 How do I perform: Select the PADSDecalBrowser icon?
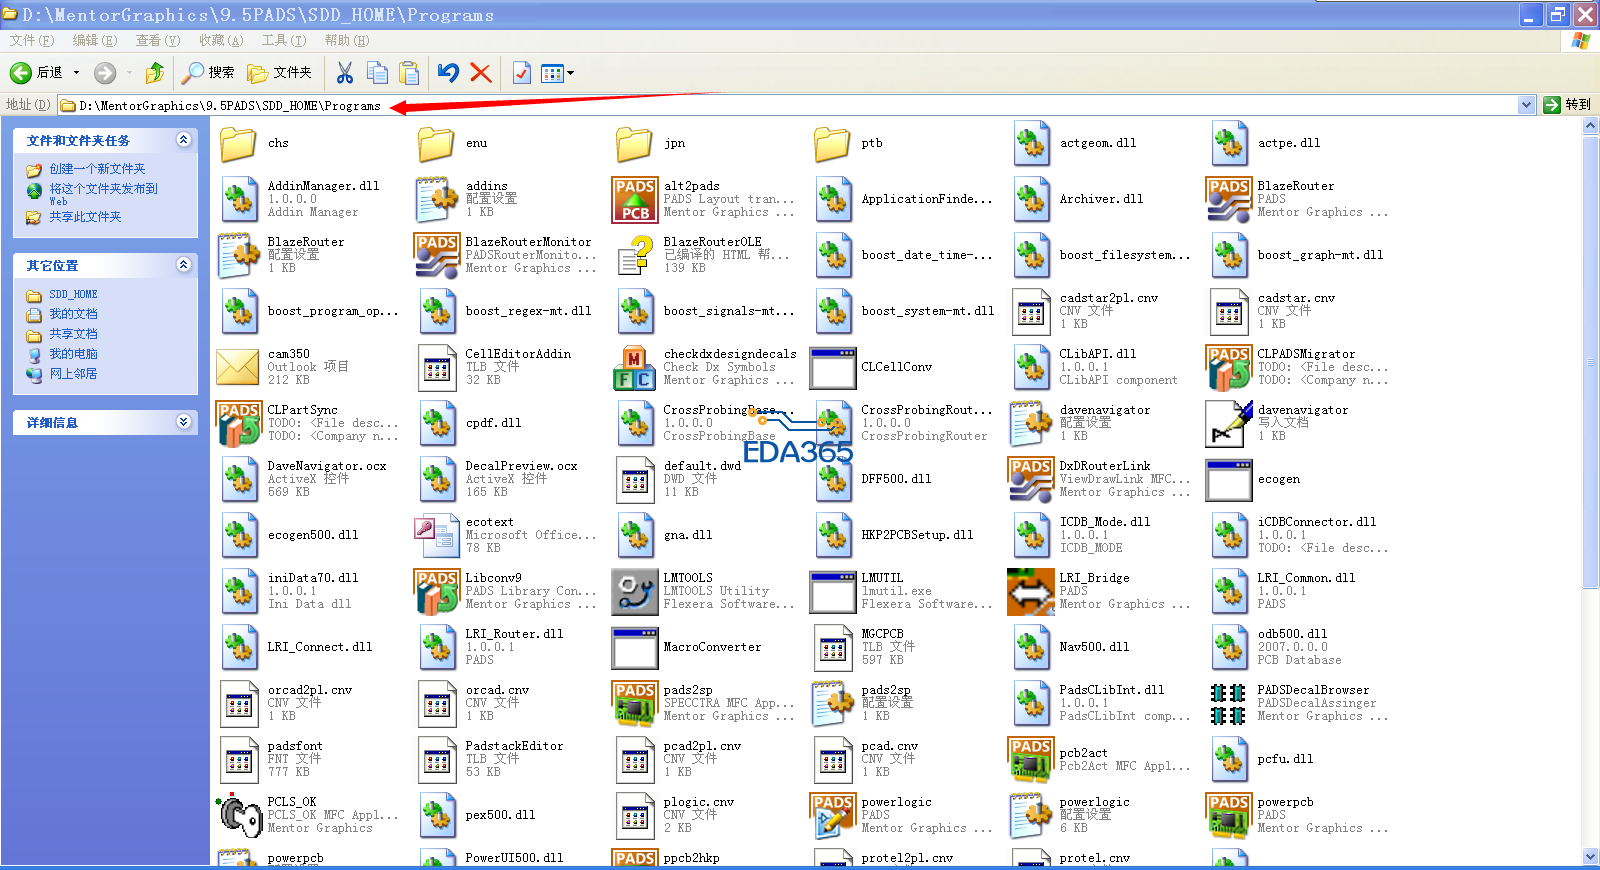click(1228, 703)
